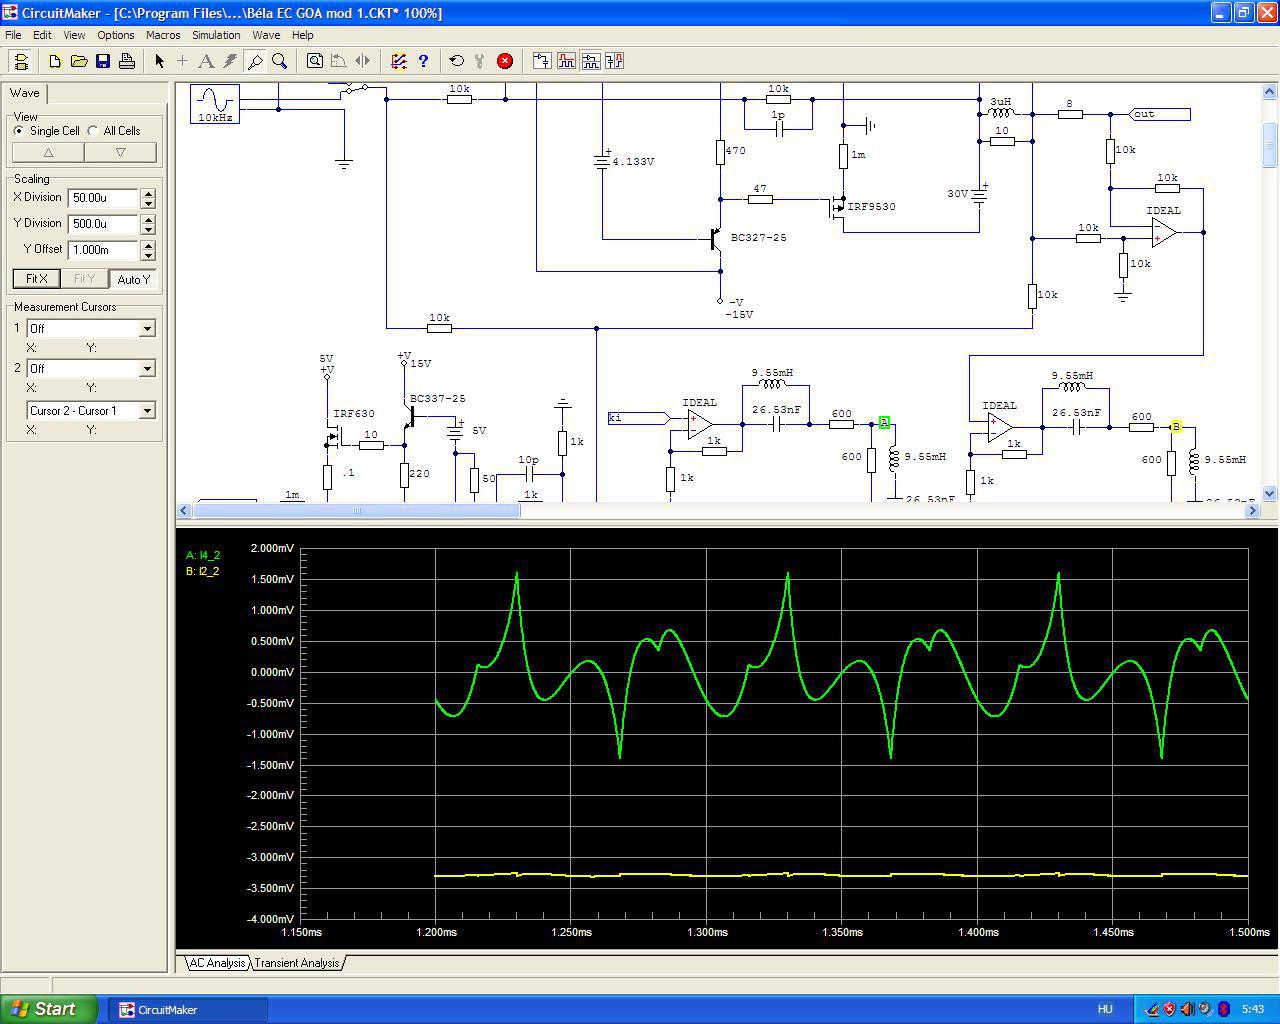Select the Arrow pointer tool
The image size is (1280, 1024).
click(x=159, y=61)
